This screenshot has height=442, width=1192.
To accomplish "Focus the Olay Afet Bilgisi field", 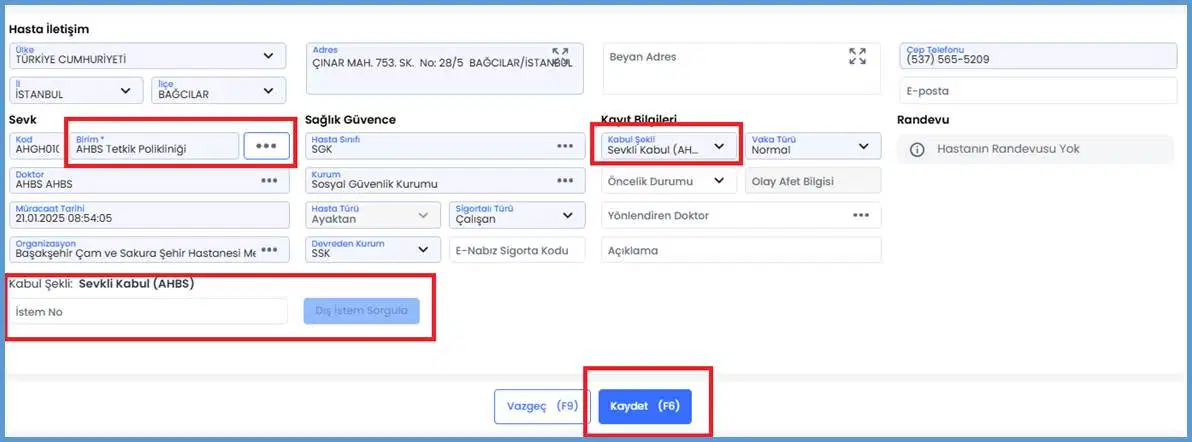I will coord(813,180).
